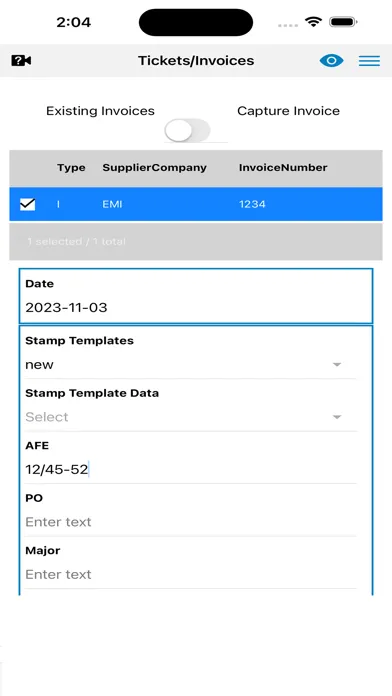Select invoice number 1234 cell
392x696 pixels.
[252, 204]
